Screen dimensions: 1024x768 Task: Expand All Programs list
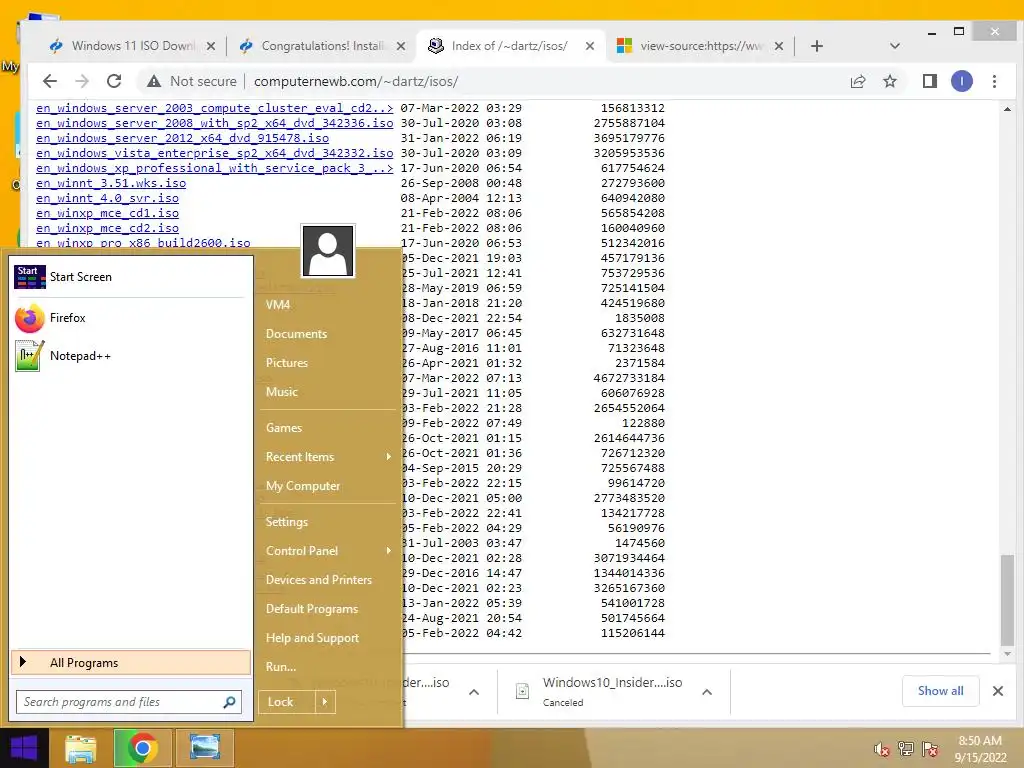coord(131,663)
